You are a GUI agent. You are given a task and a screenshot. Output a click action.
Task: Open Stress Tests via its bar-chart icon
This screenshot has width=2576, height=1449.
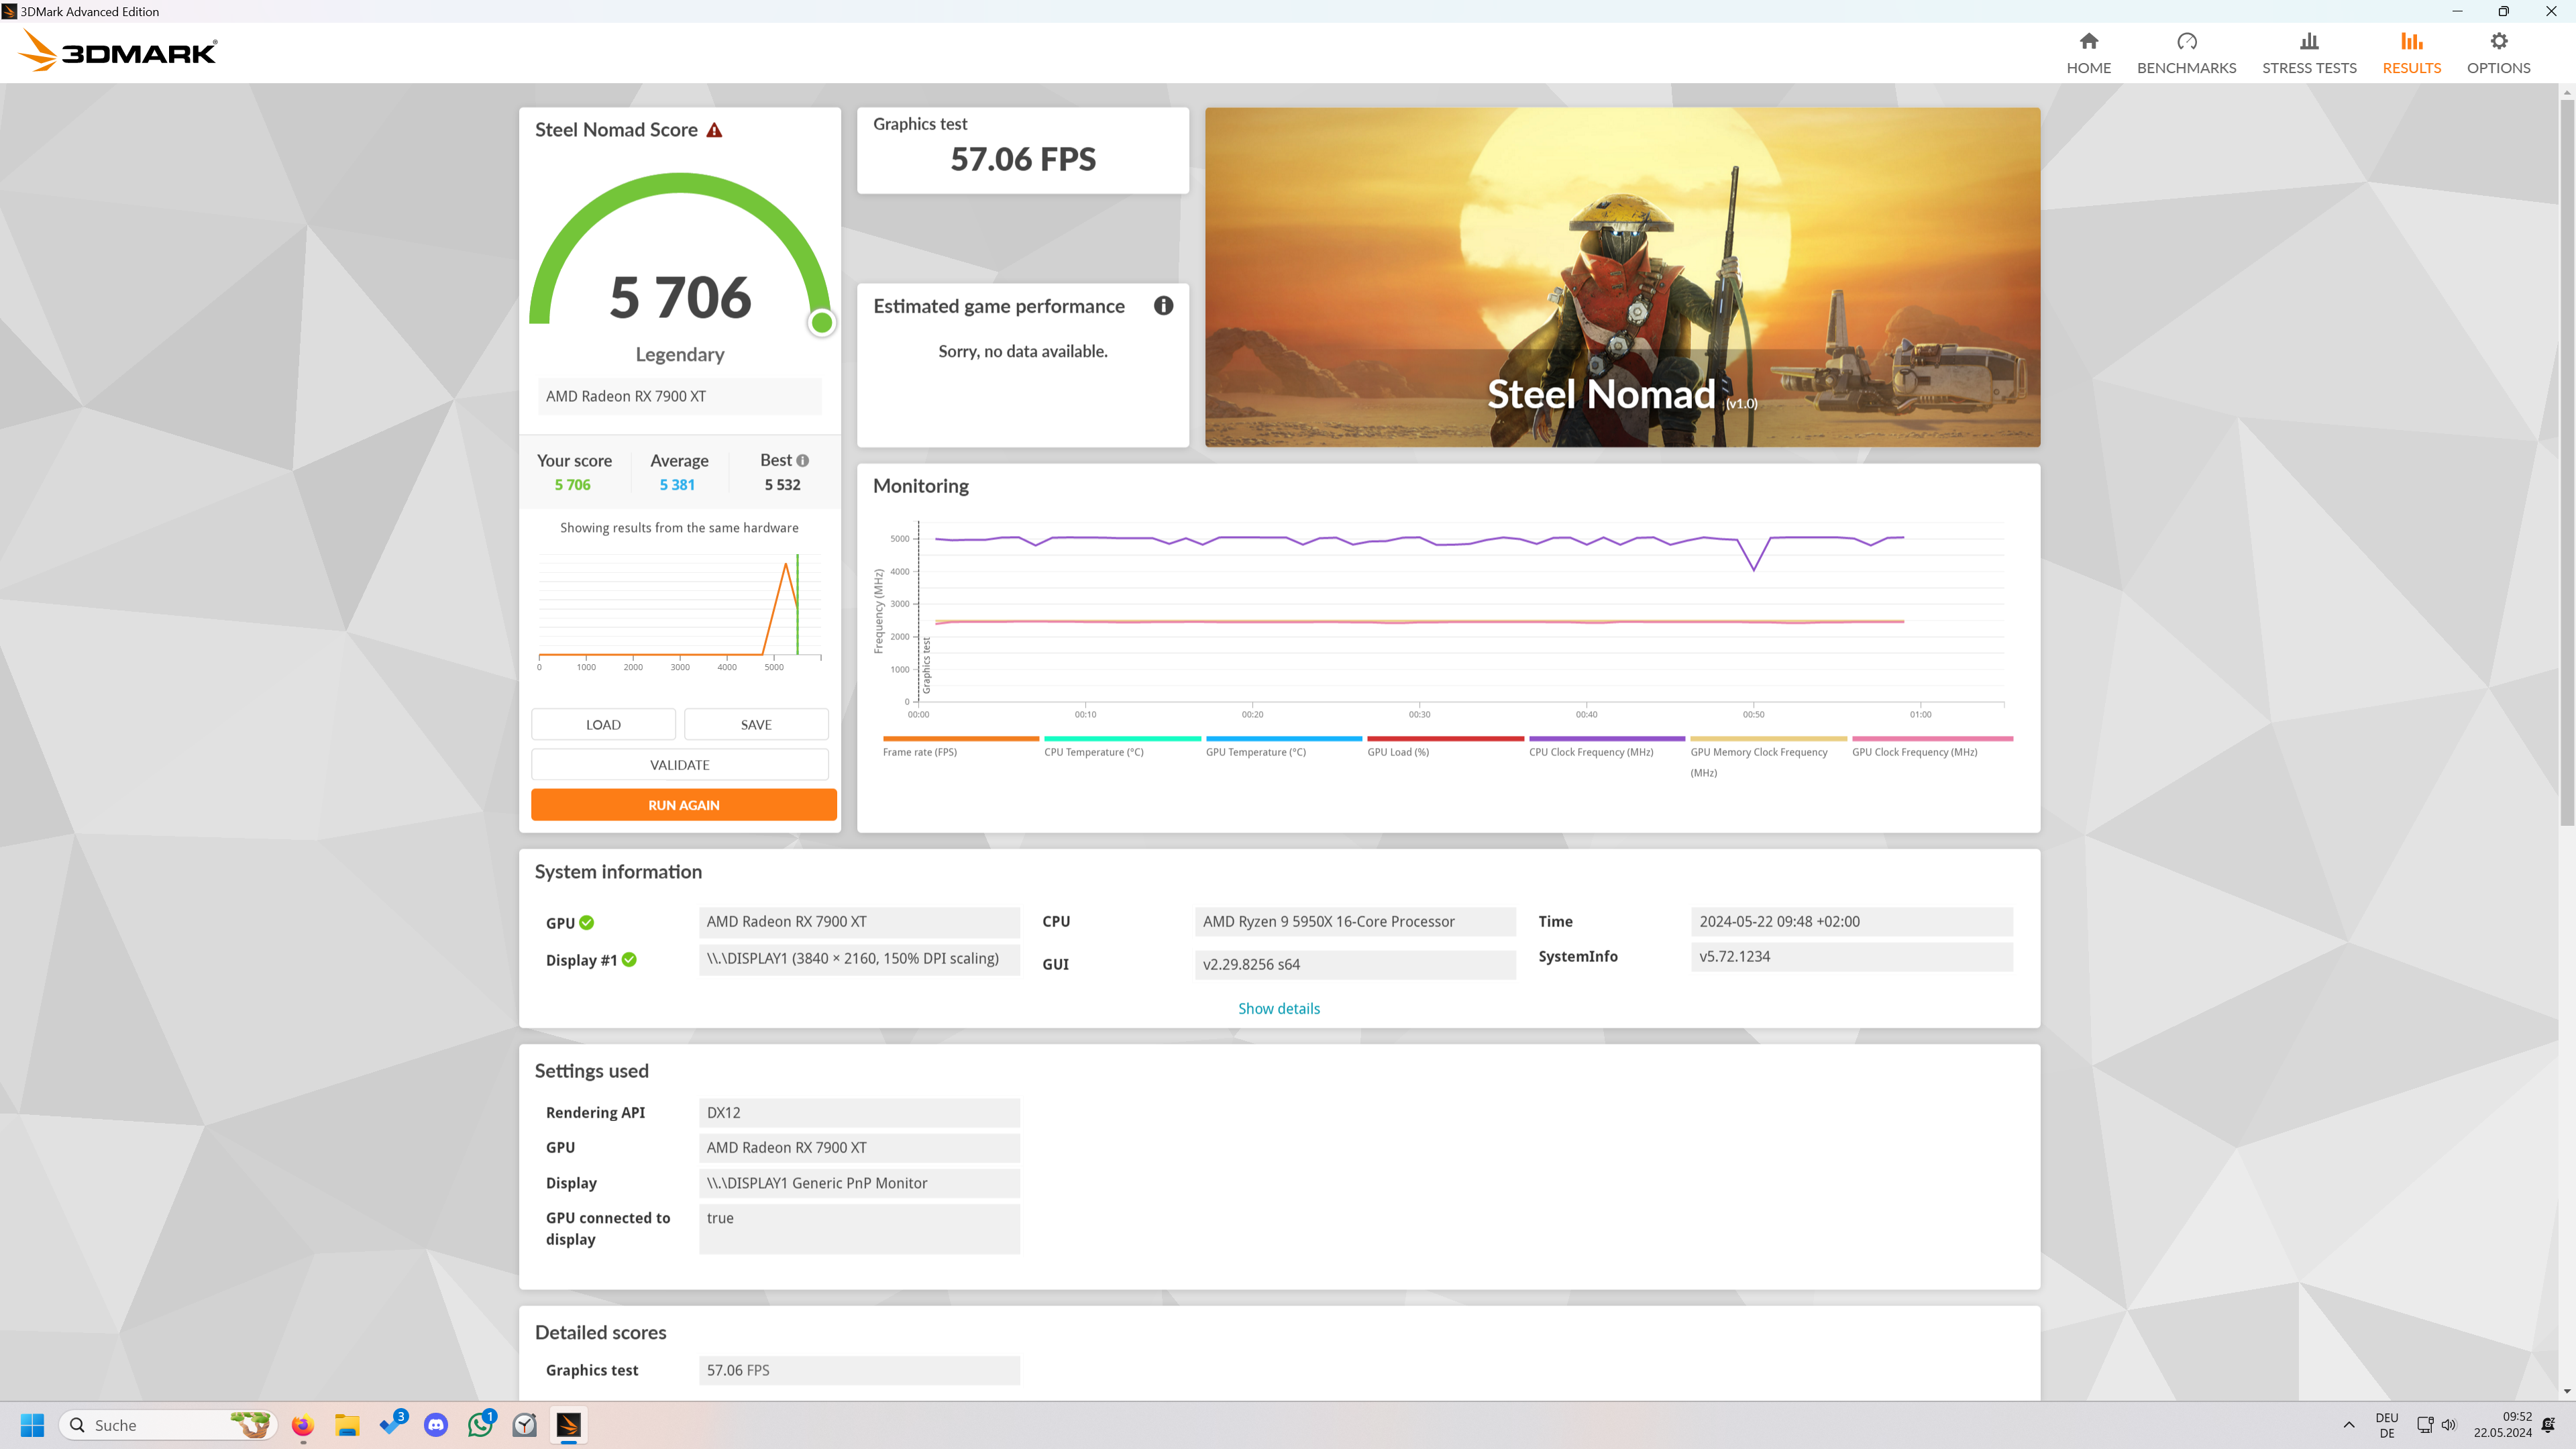2309,41
